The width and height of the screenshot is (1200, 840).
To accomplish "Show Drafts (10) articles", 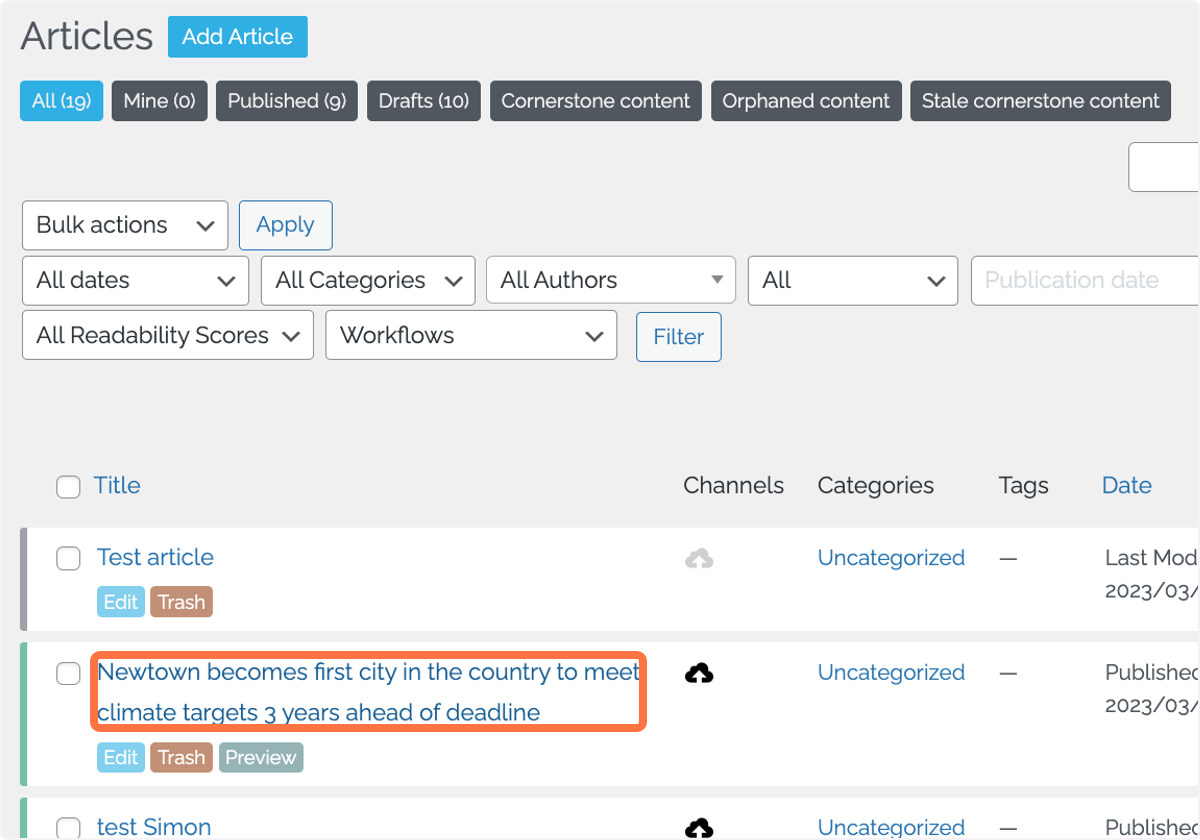I will (424, 101).
